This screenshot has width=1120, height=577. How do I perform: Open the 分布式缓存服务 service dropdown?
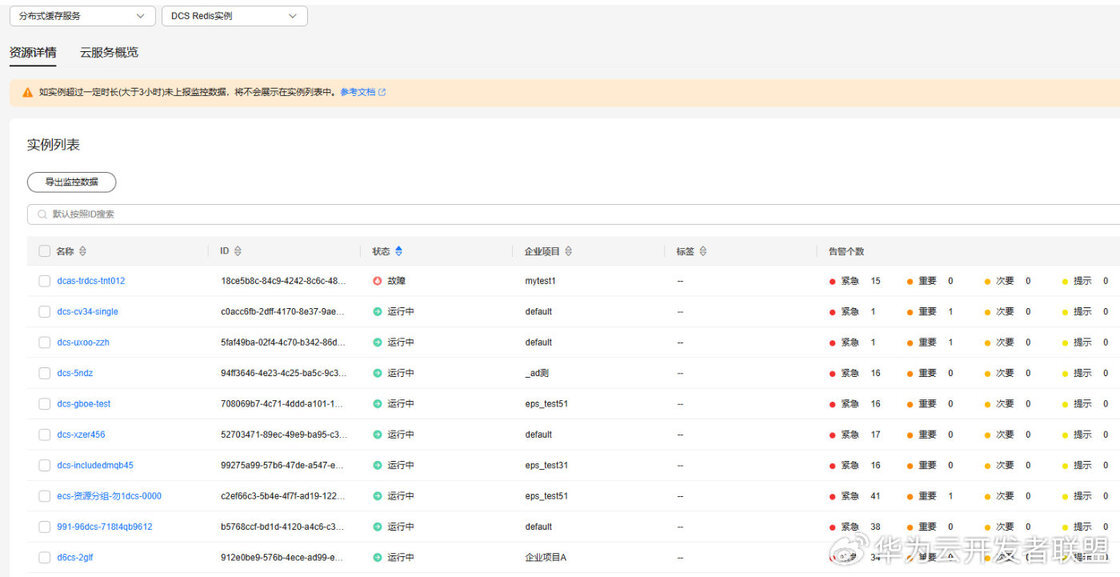coord(82,16)
